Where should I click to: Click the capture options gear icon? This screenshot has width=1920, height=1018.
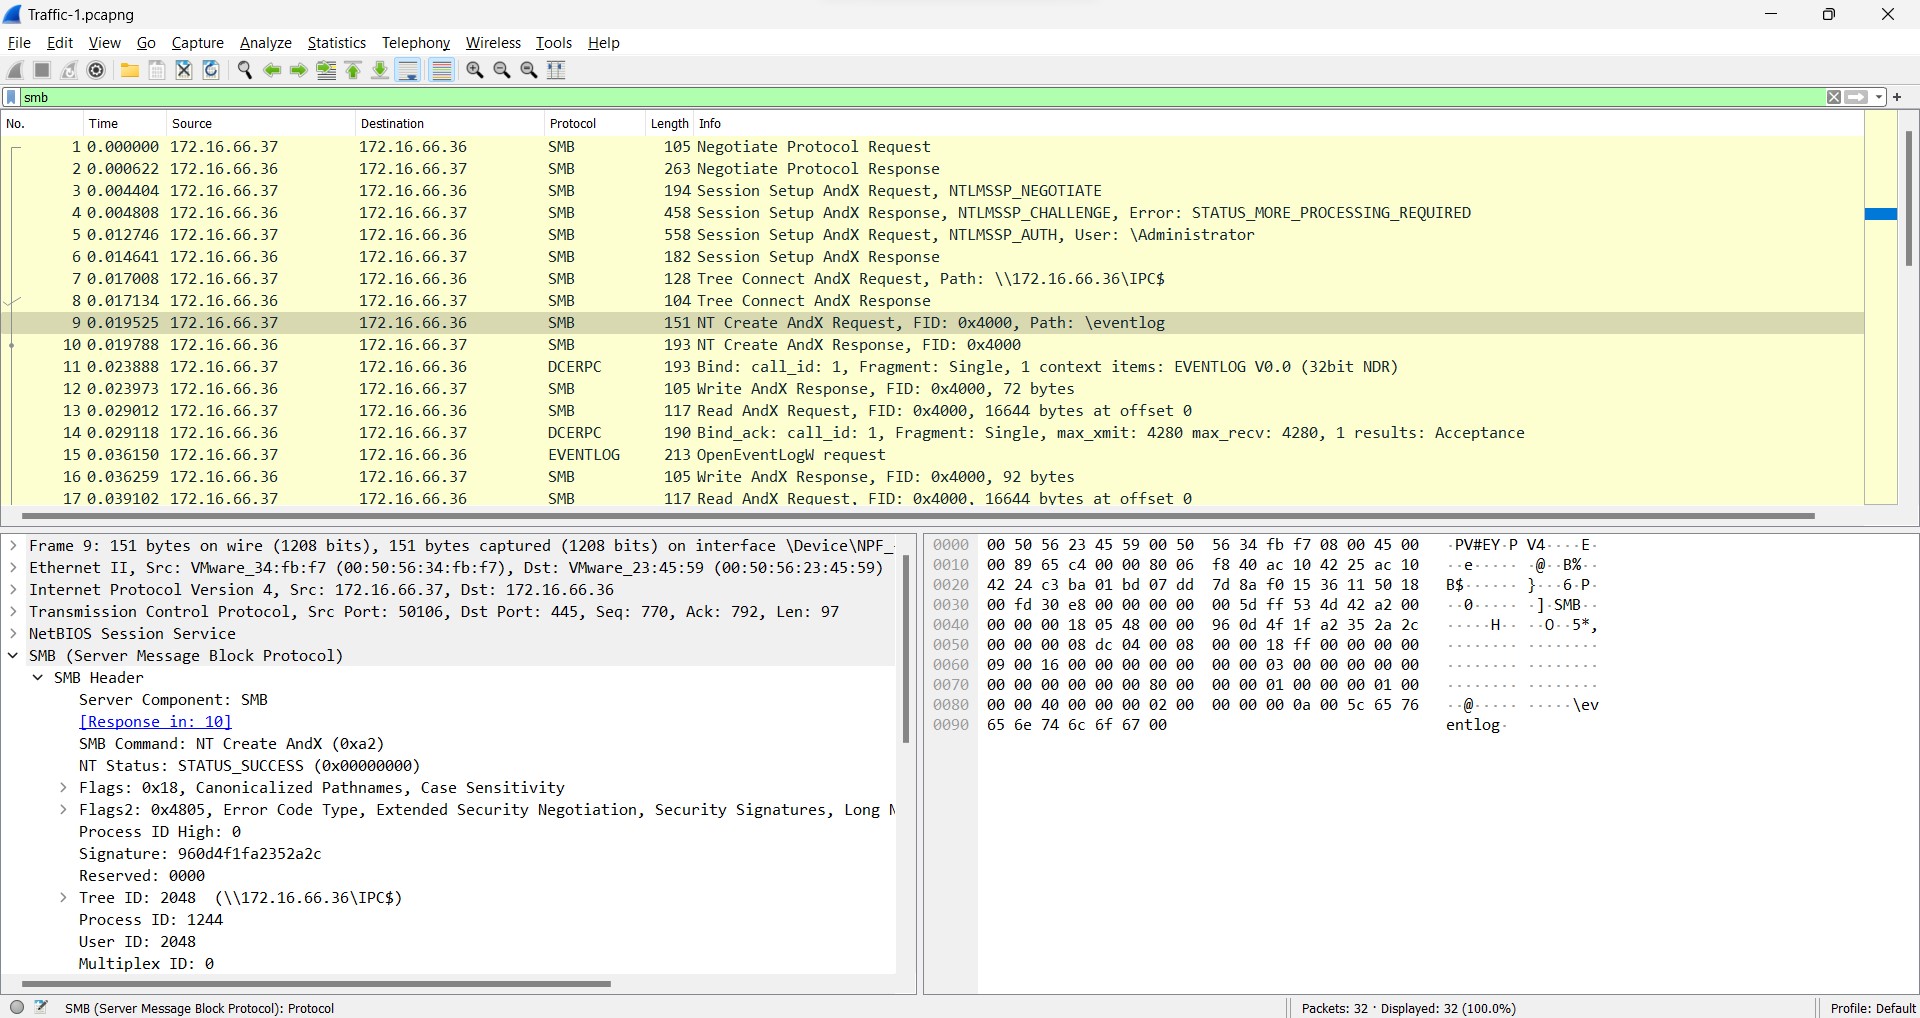(96, 70)
